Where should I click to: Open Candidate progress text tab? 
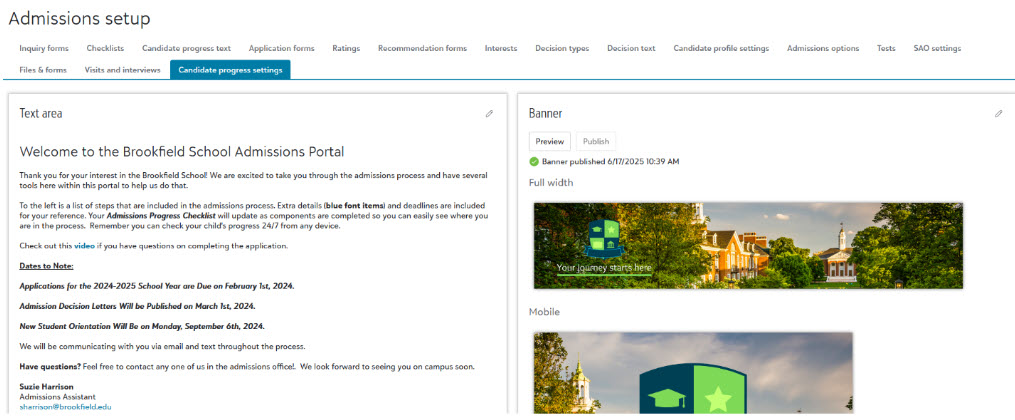pos(186,49)
